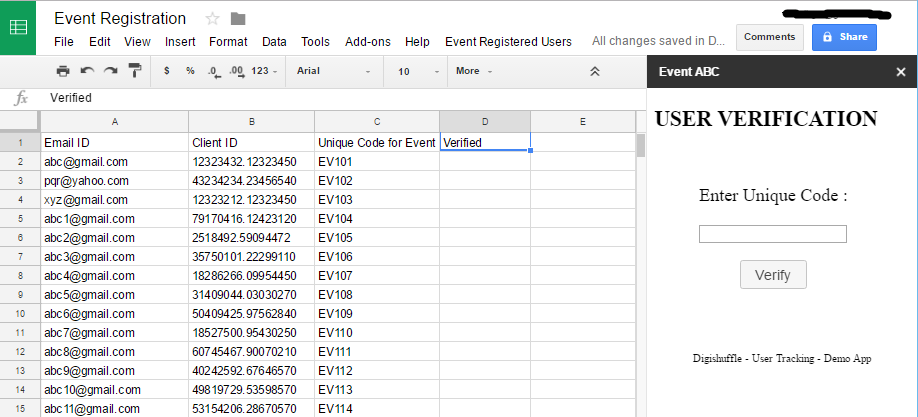
Task: Select column E header
Action: tap(583, 122)
